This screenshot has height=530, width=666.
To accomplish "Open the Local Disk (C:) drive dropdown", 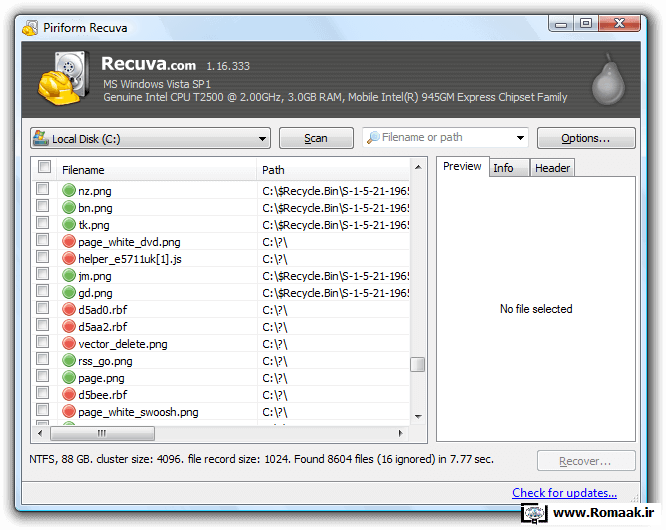I will tap(150, 138).
